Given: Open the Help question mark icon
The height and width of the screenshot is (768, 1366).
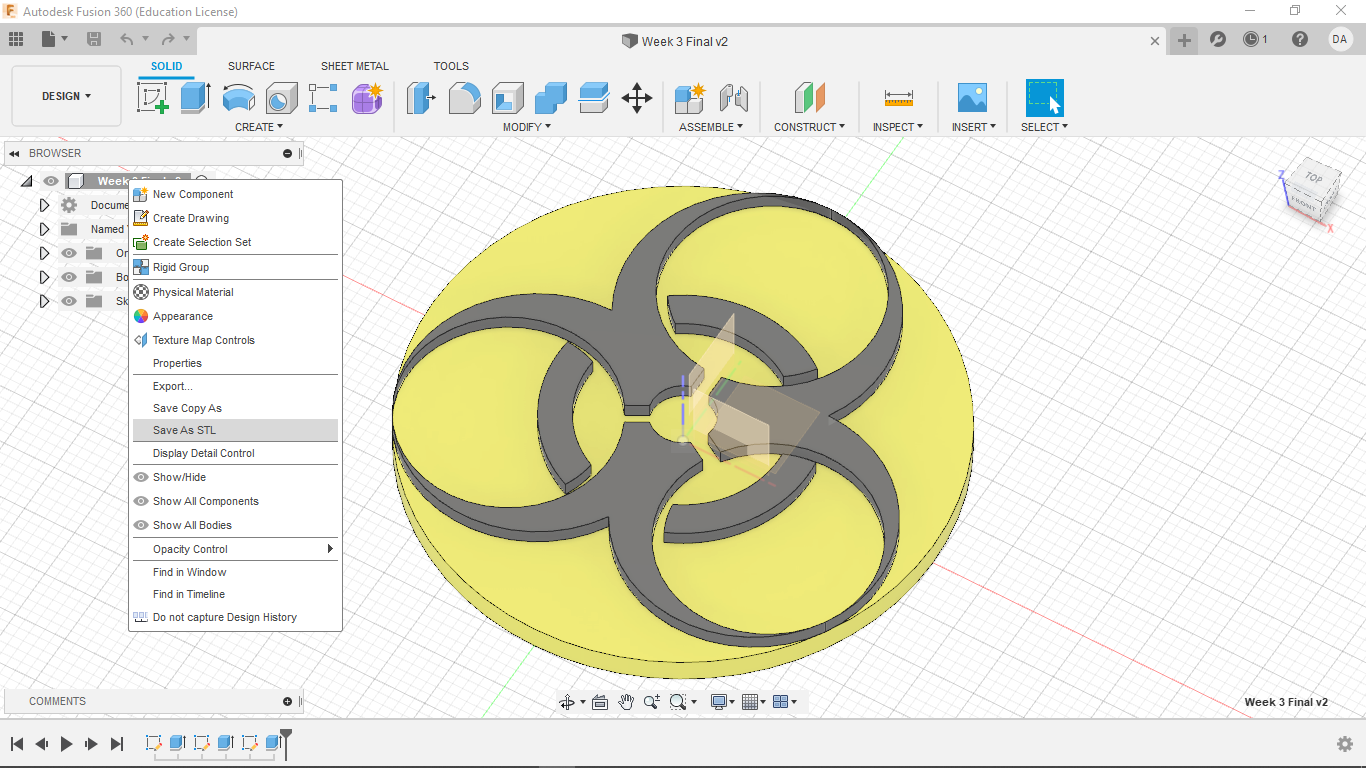Looking at the screenshot, I should pyautogui.click(x=1299, y=39).
